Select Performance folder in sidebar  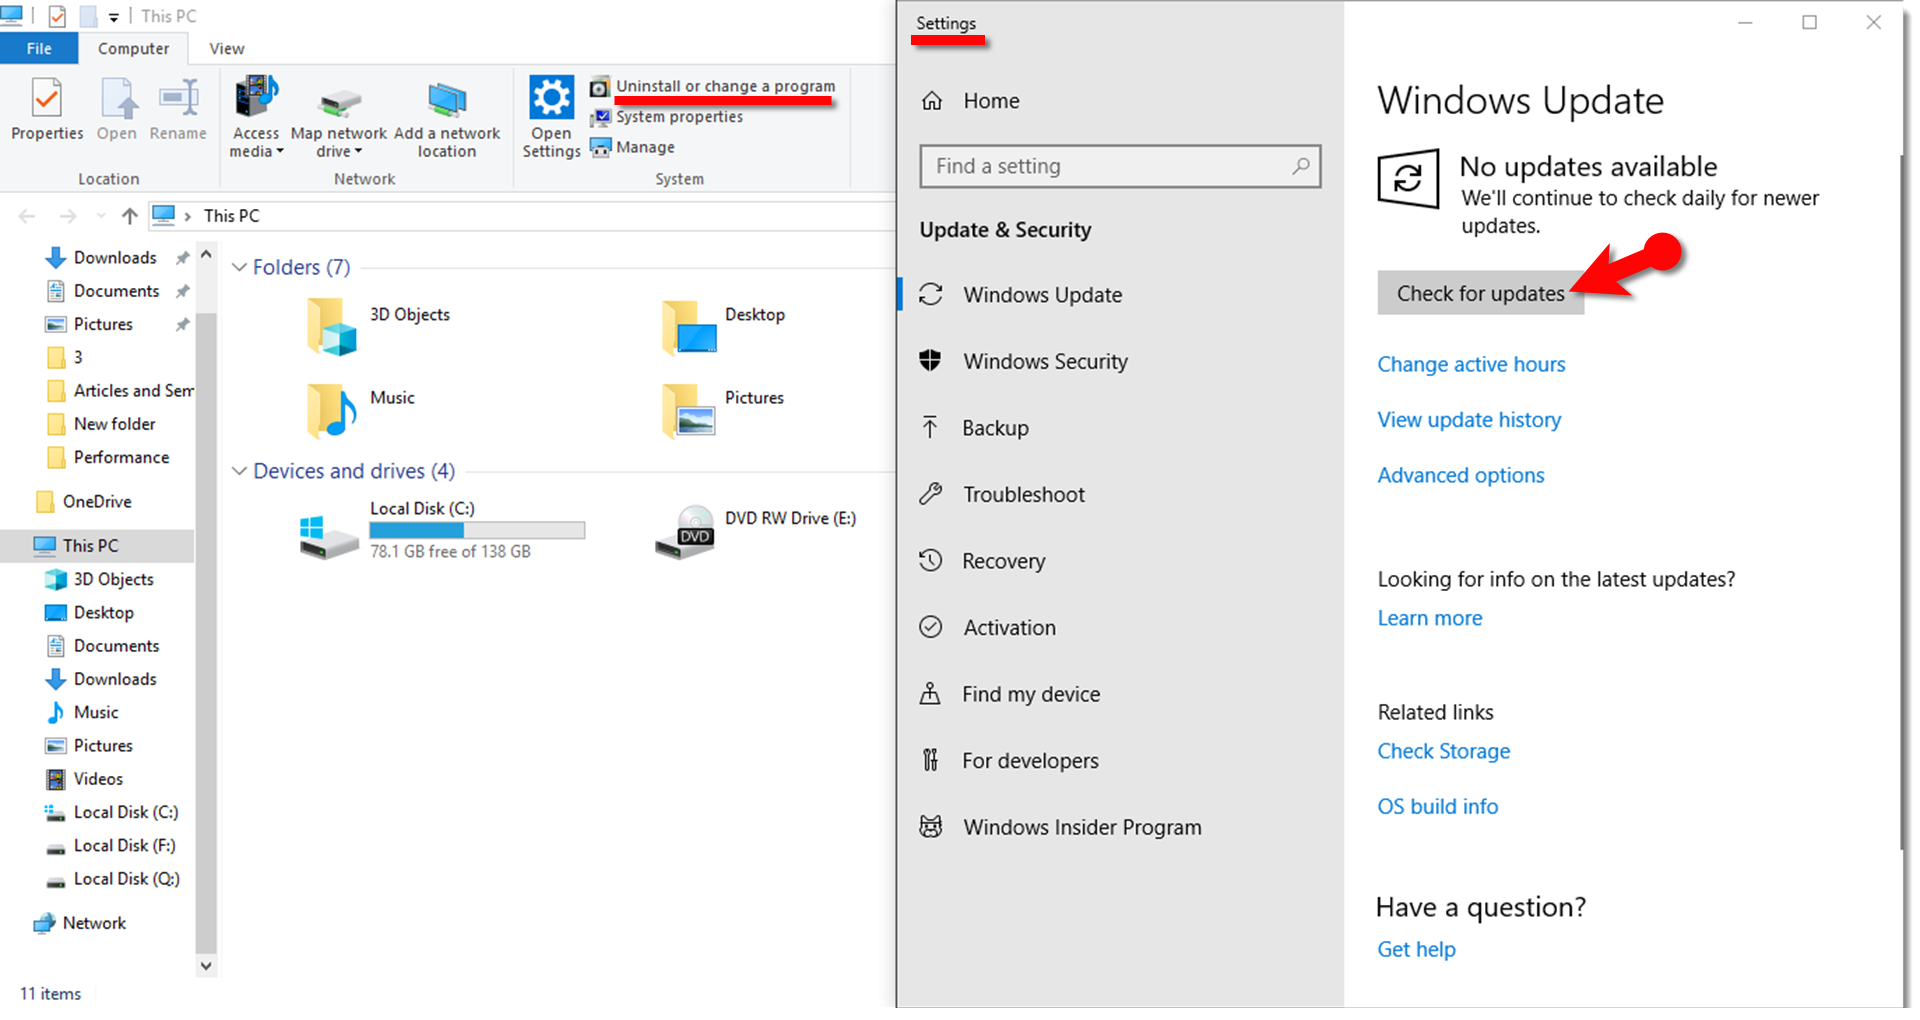pyautogui.click(x=108, y=457)
